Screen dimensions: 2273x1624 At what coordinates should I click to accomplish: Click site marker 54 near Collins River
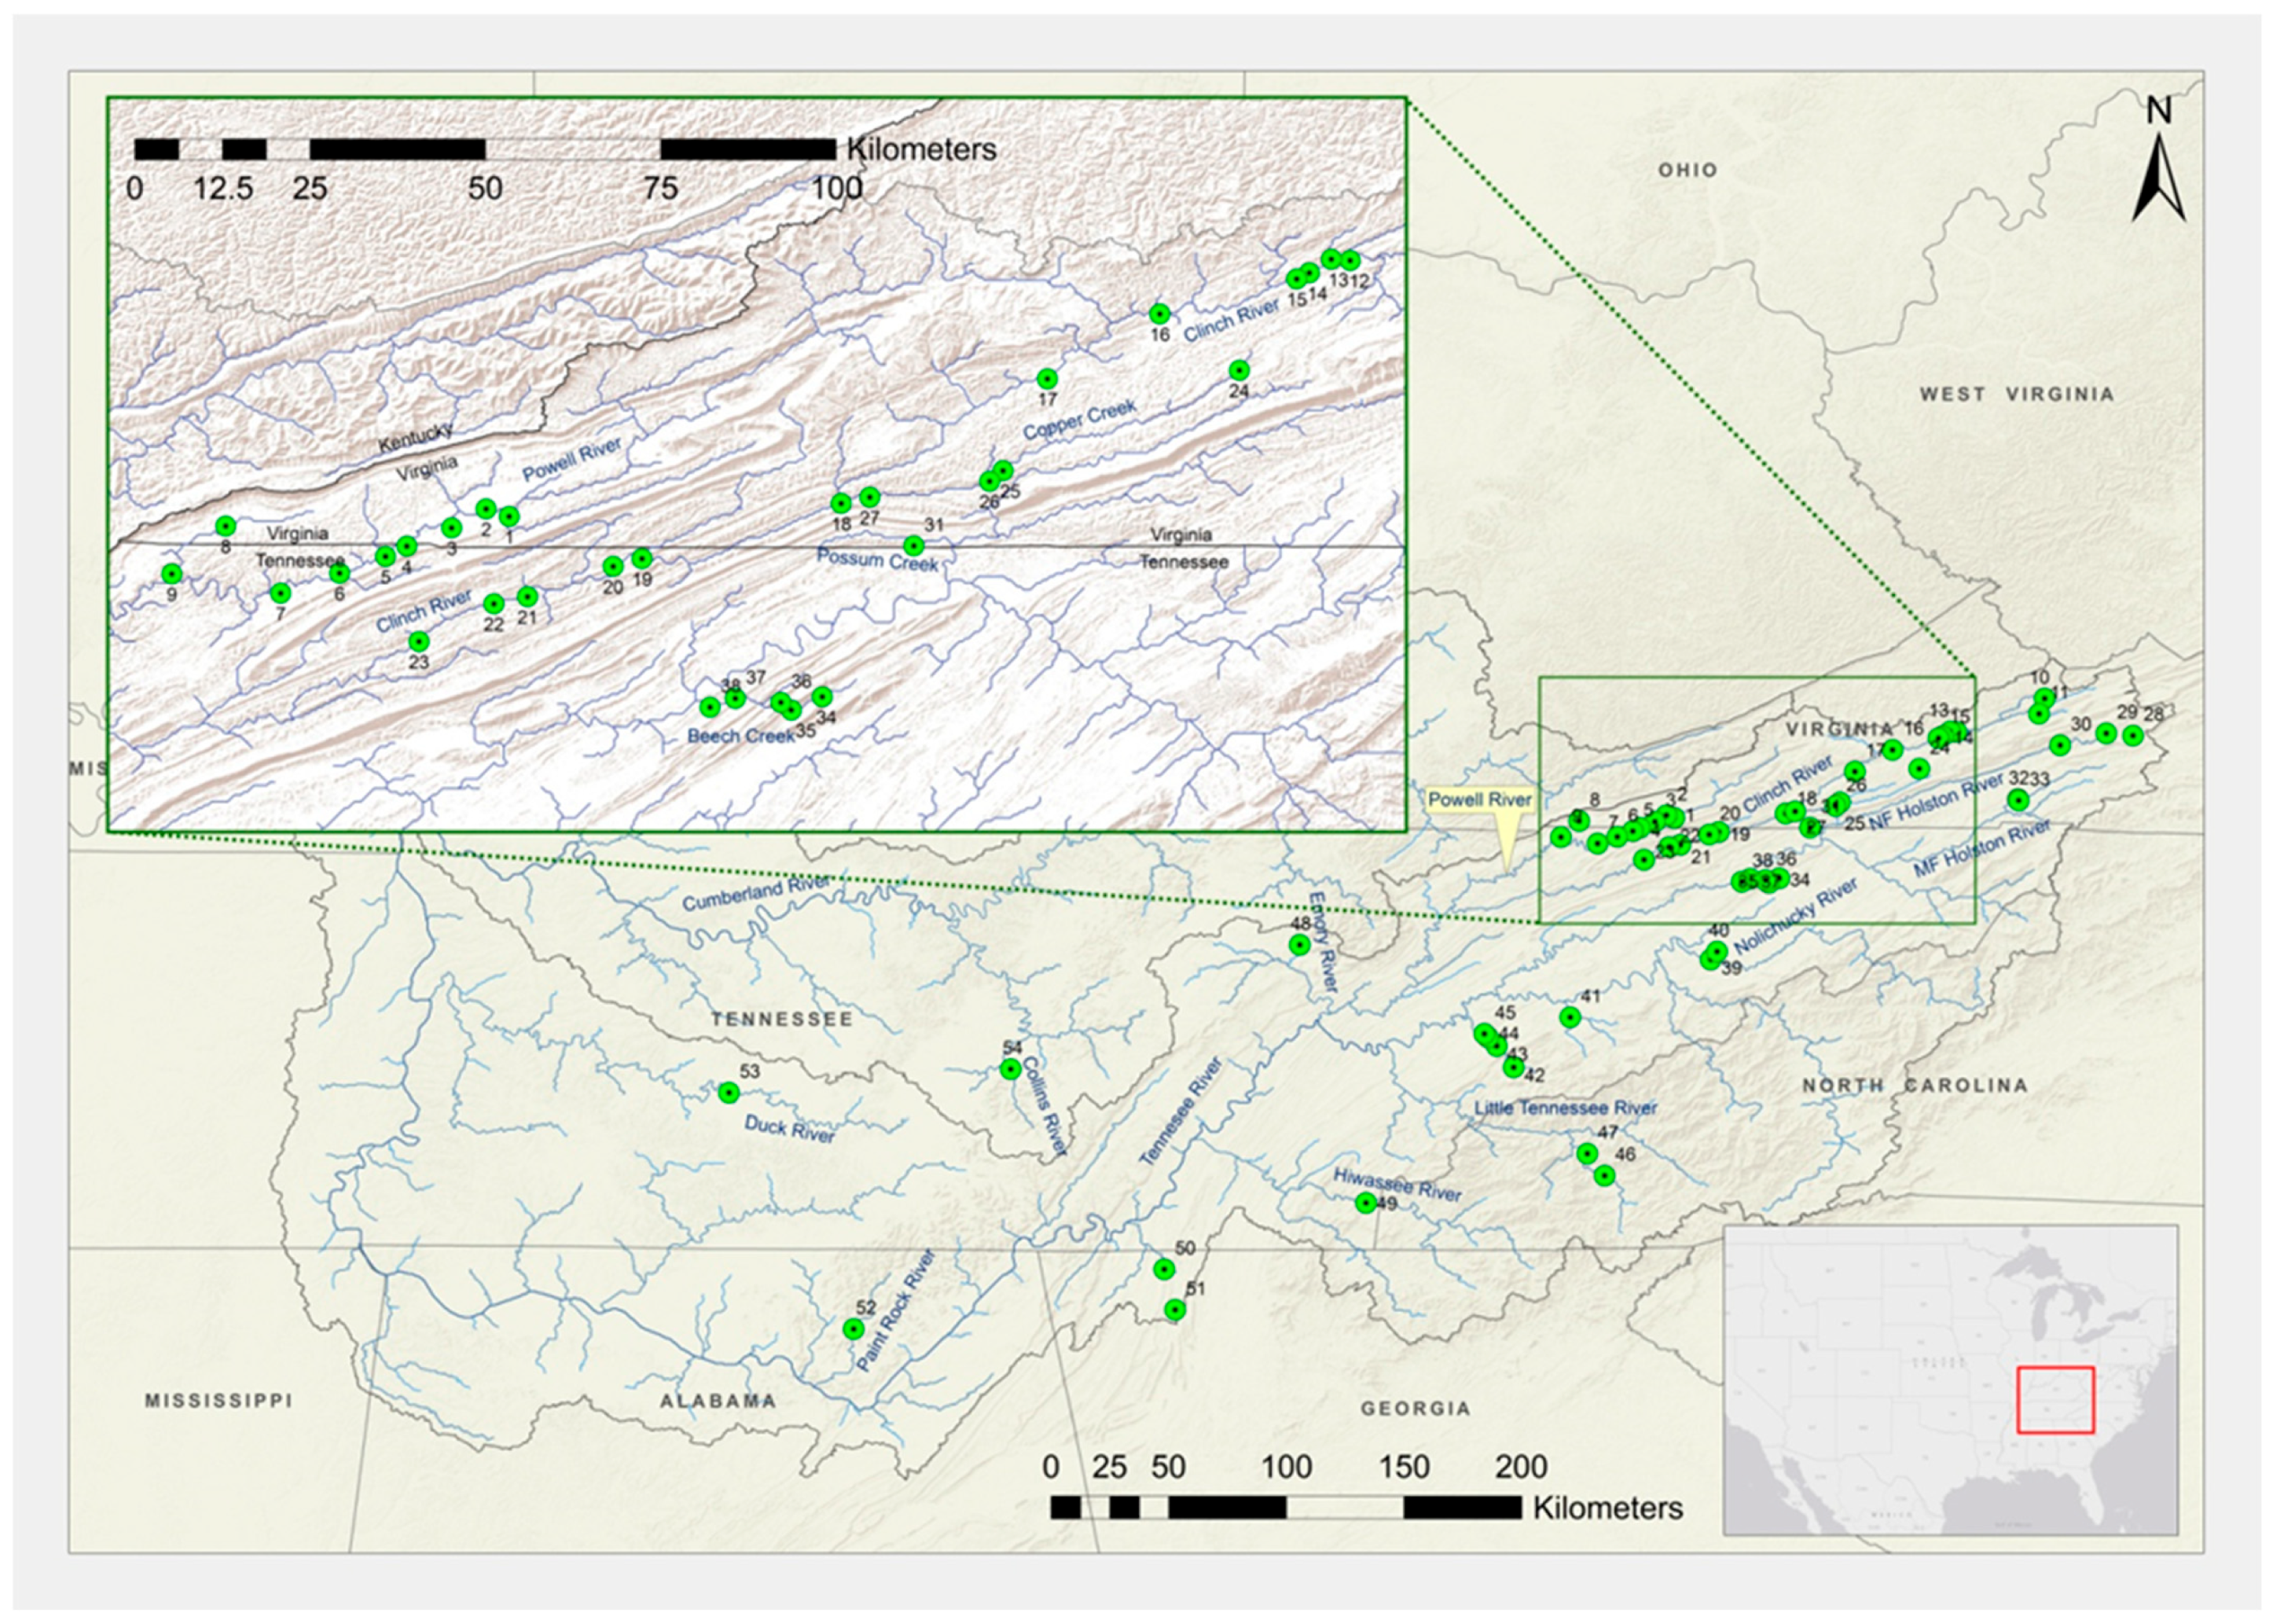click(1011, 1069)
